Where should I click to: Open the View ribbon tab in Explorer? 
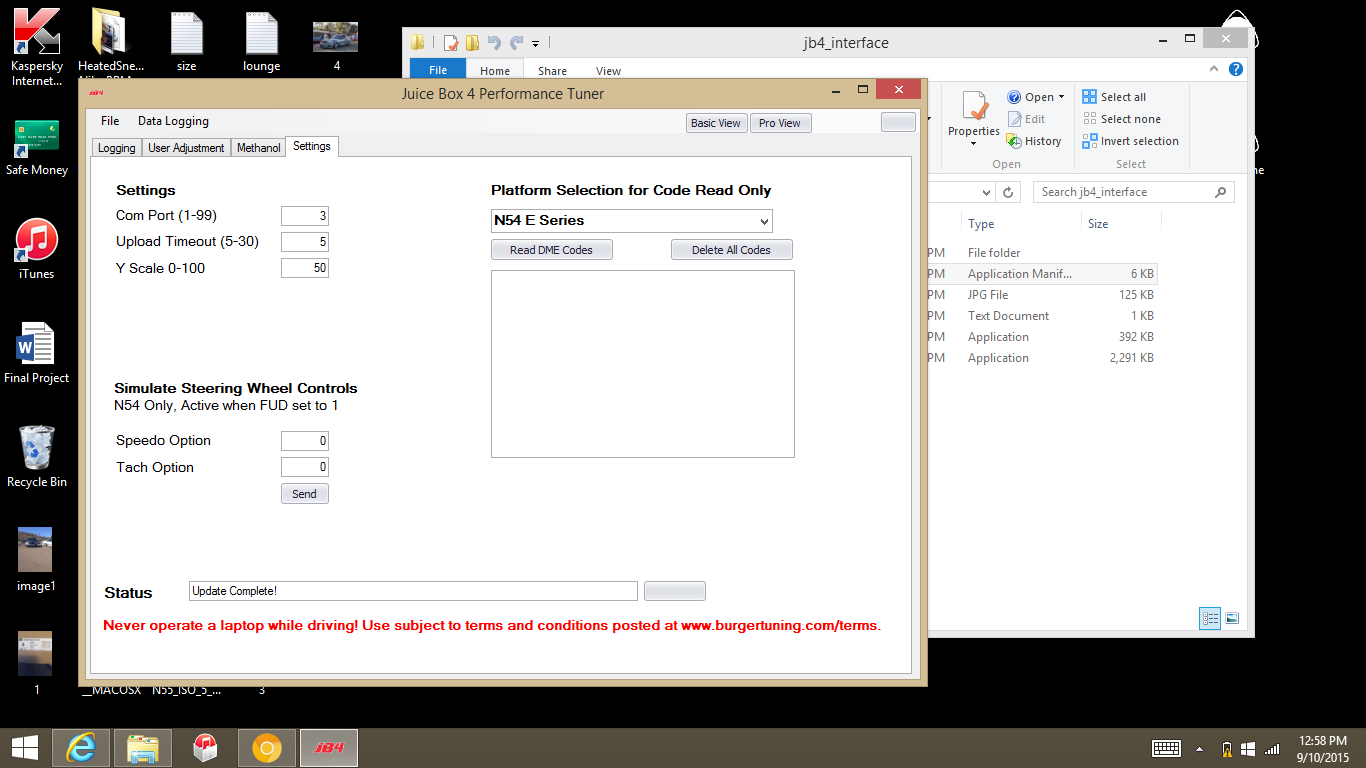tap(608, 71)
